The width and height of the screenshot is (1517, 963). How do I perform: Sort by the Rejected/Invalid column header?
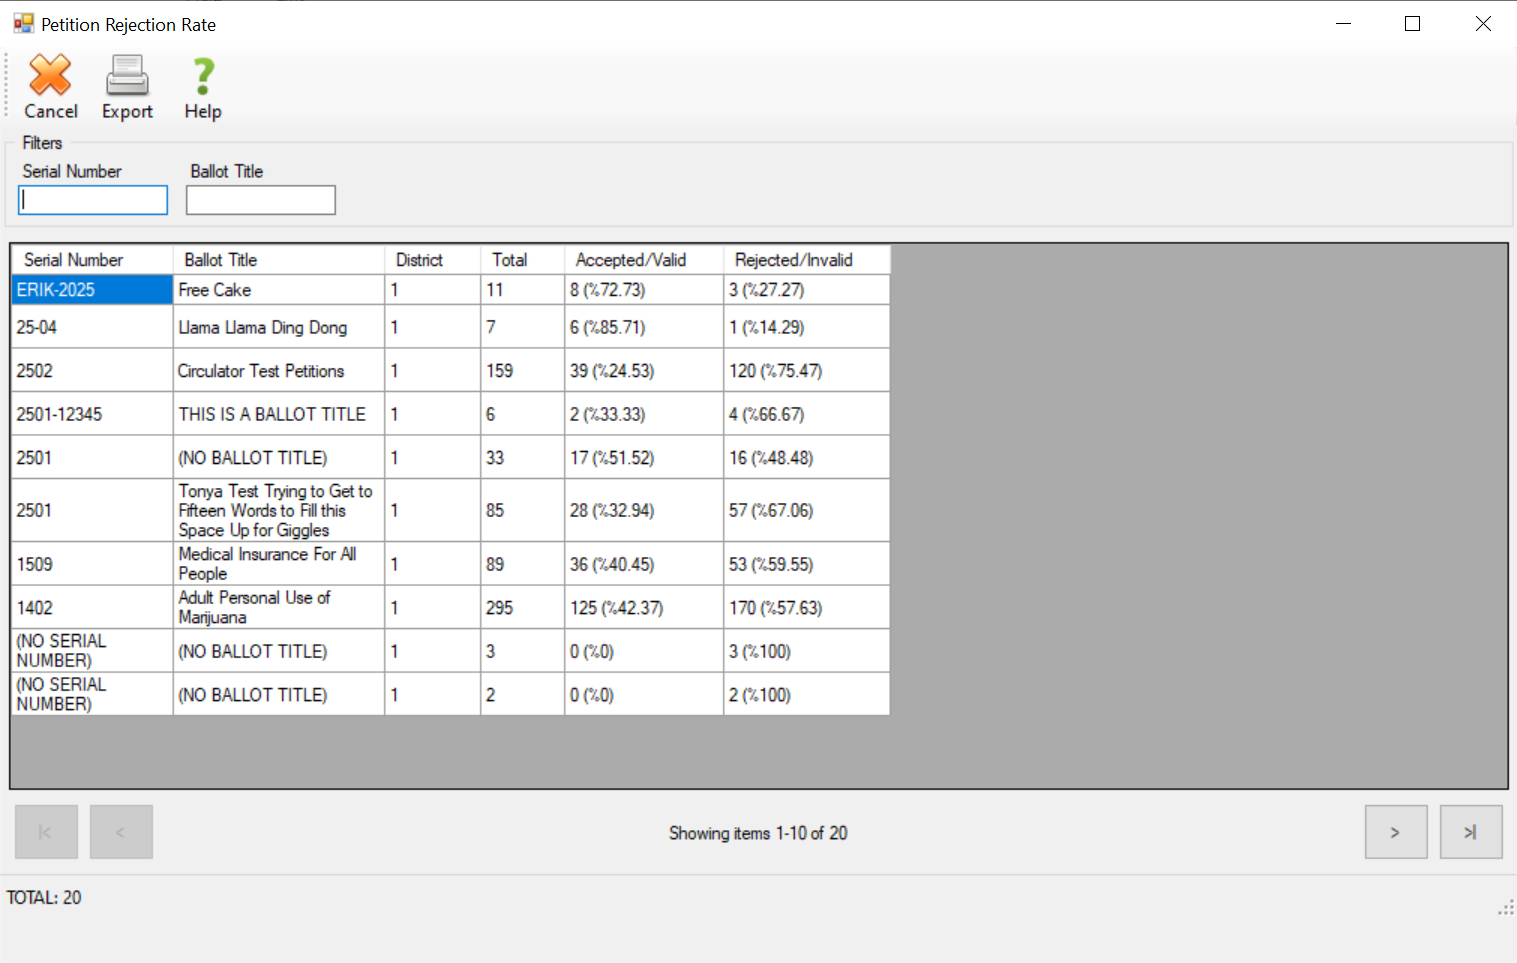click(806, 260)
